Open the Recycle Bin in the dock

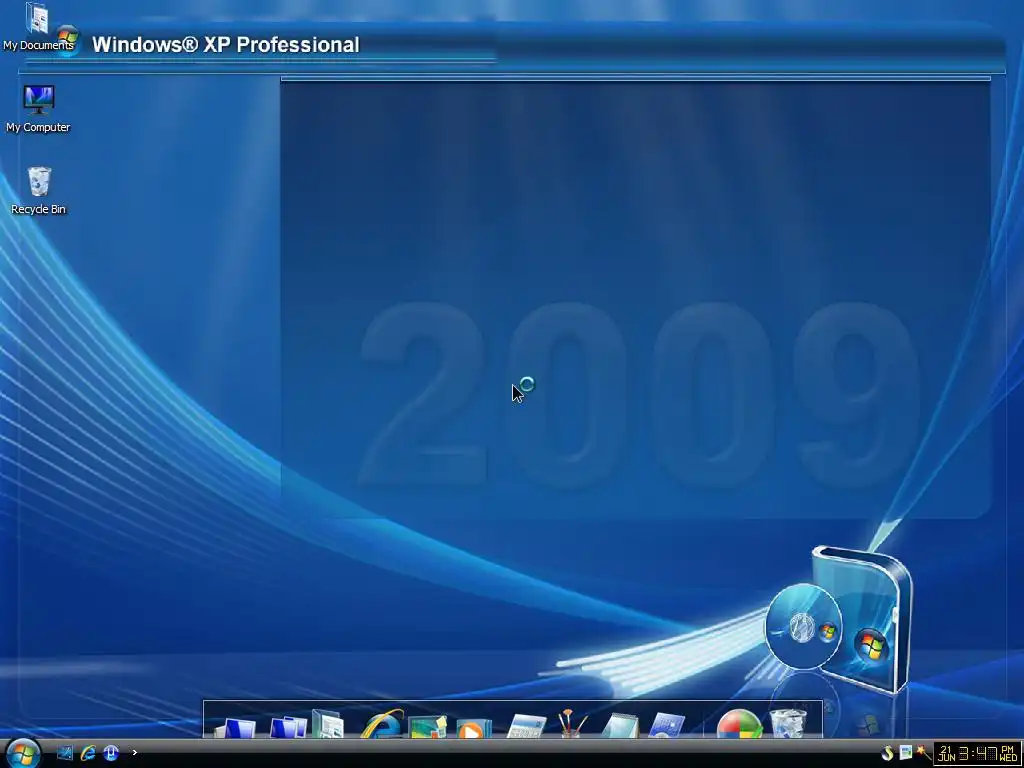[x=788, y=724]
